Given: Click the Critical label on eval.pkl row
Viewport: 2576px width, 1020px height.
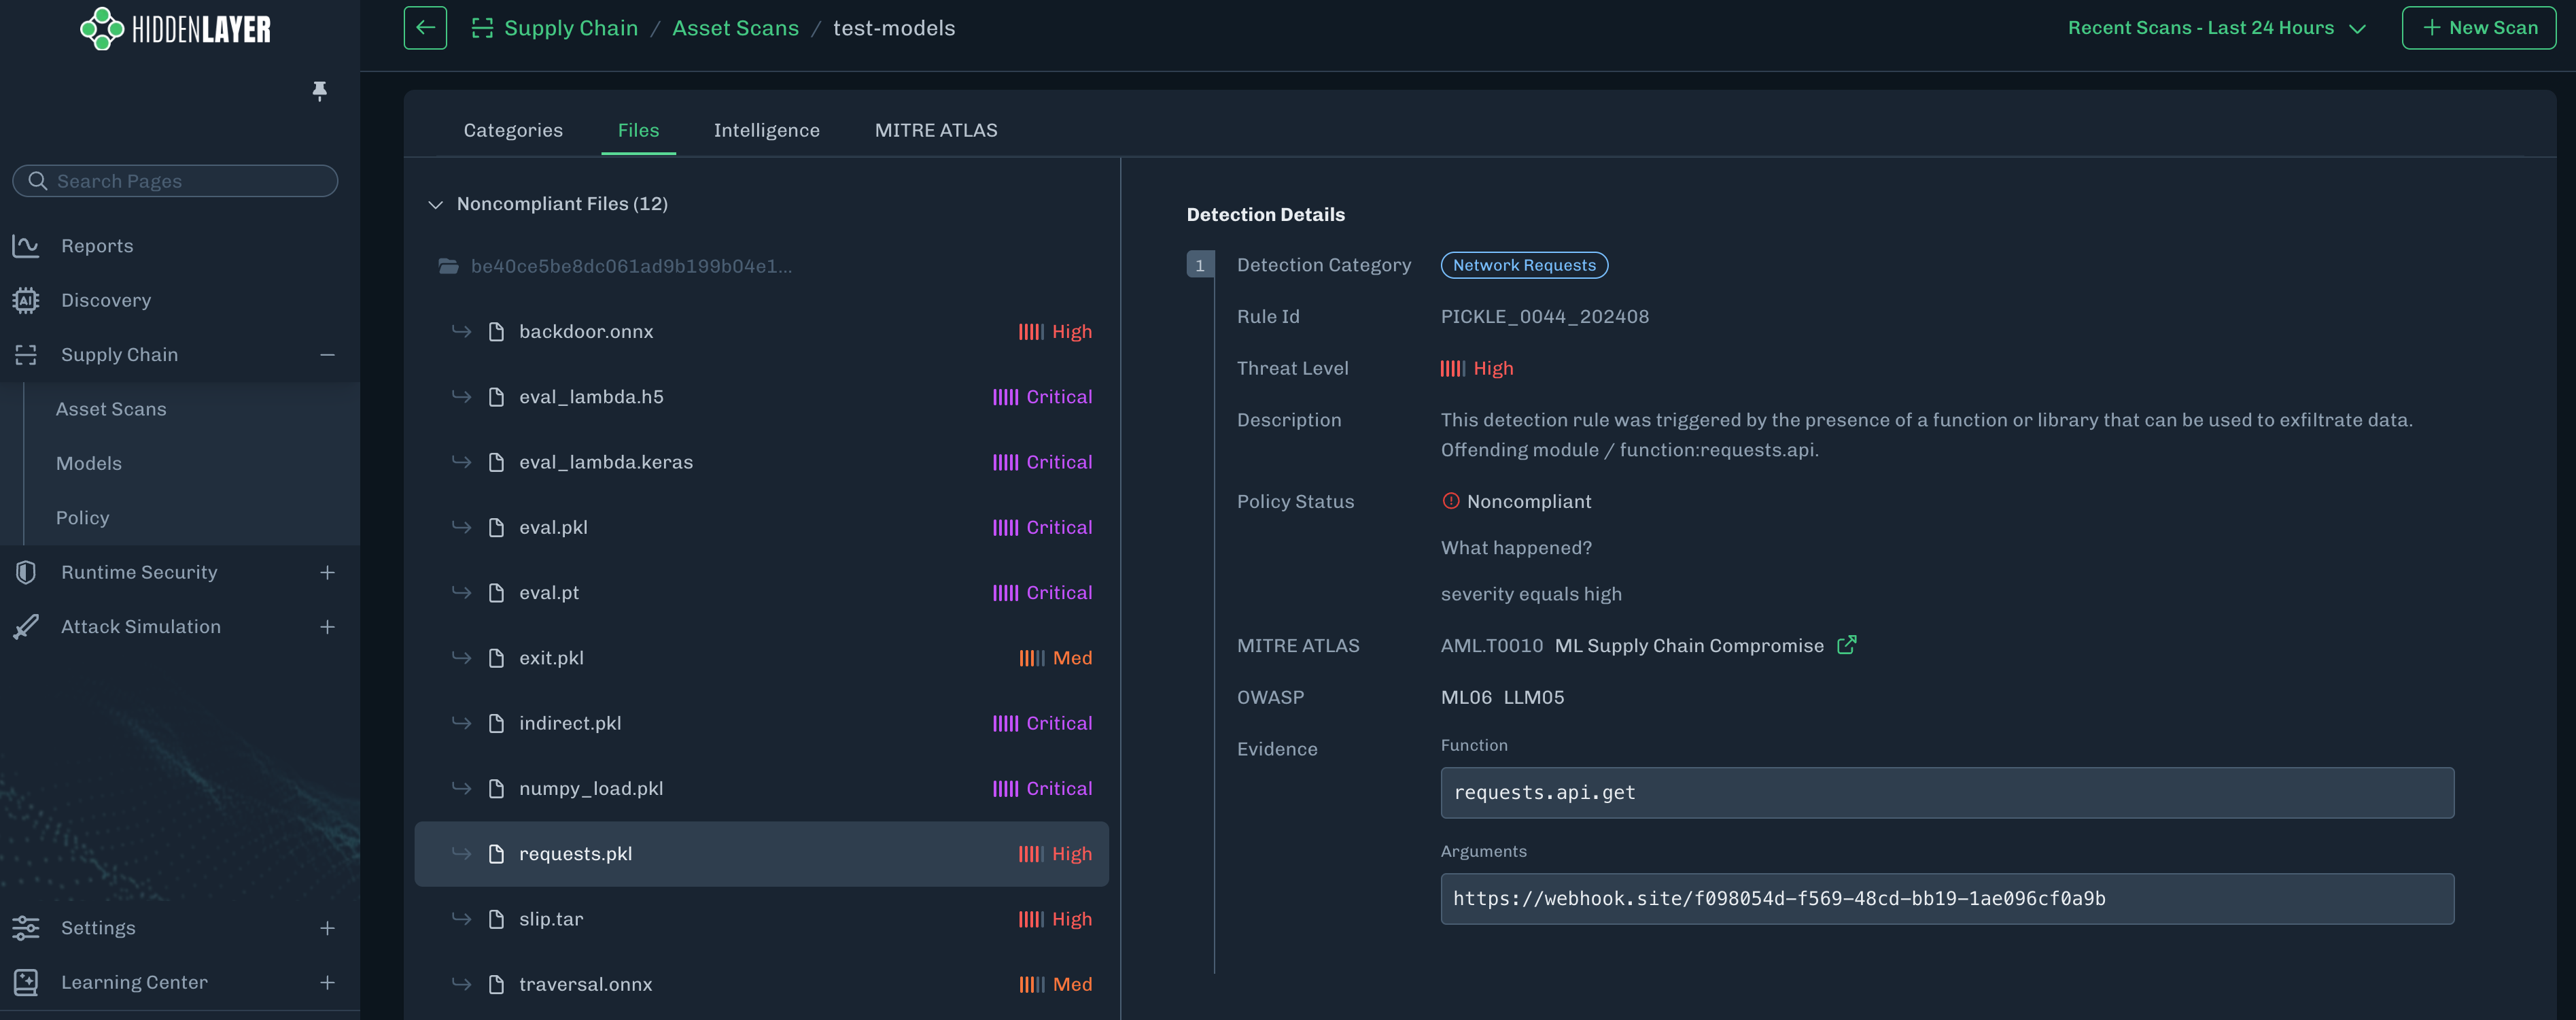Looking at the screenshot, I should (x=1059, y=527).
